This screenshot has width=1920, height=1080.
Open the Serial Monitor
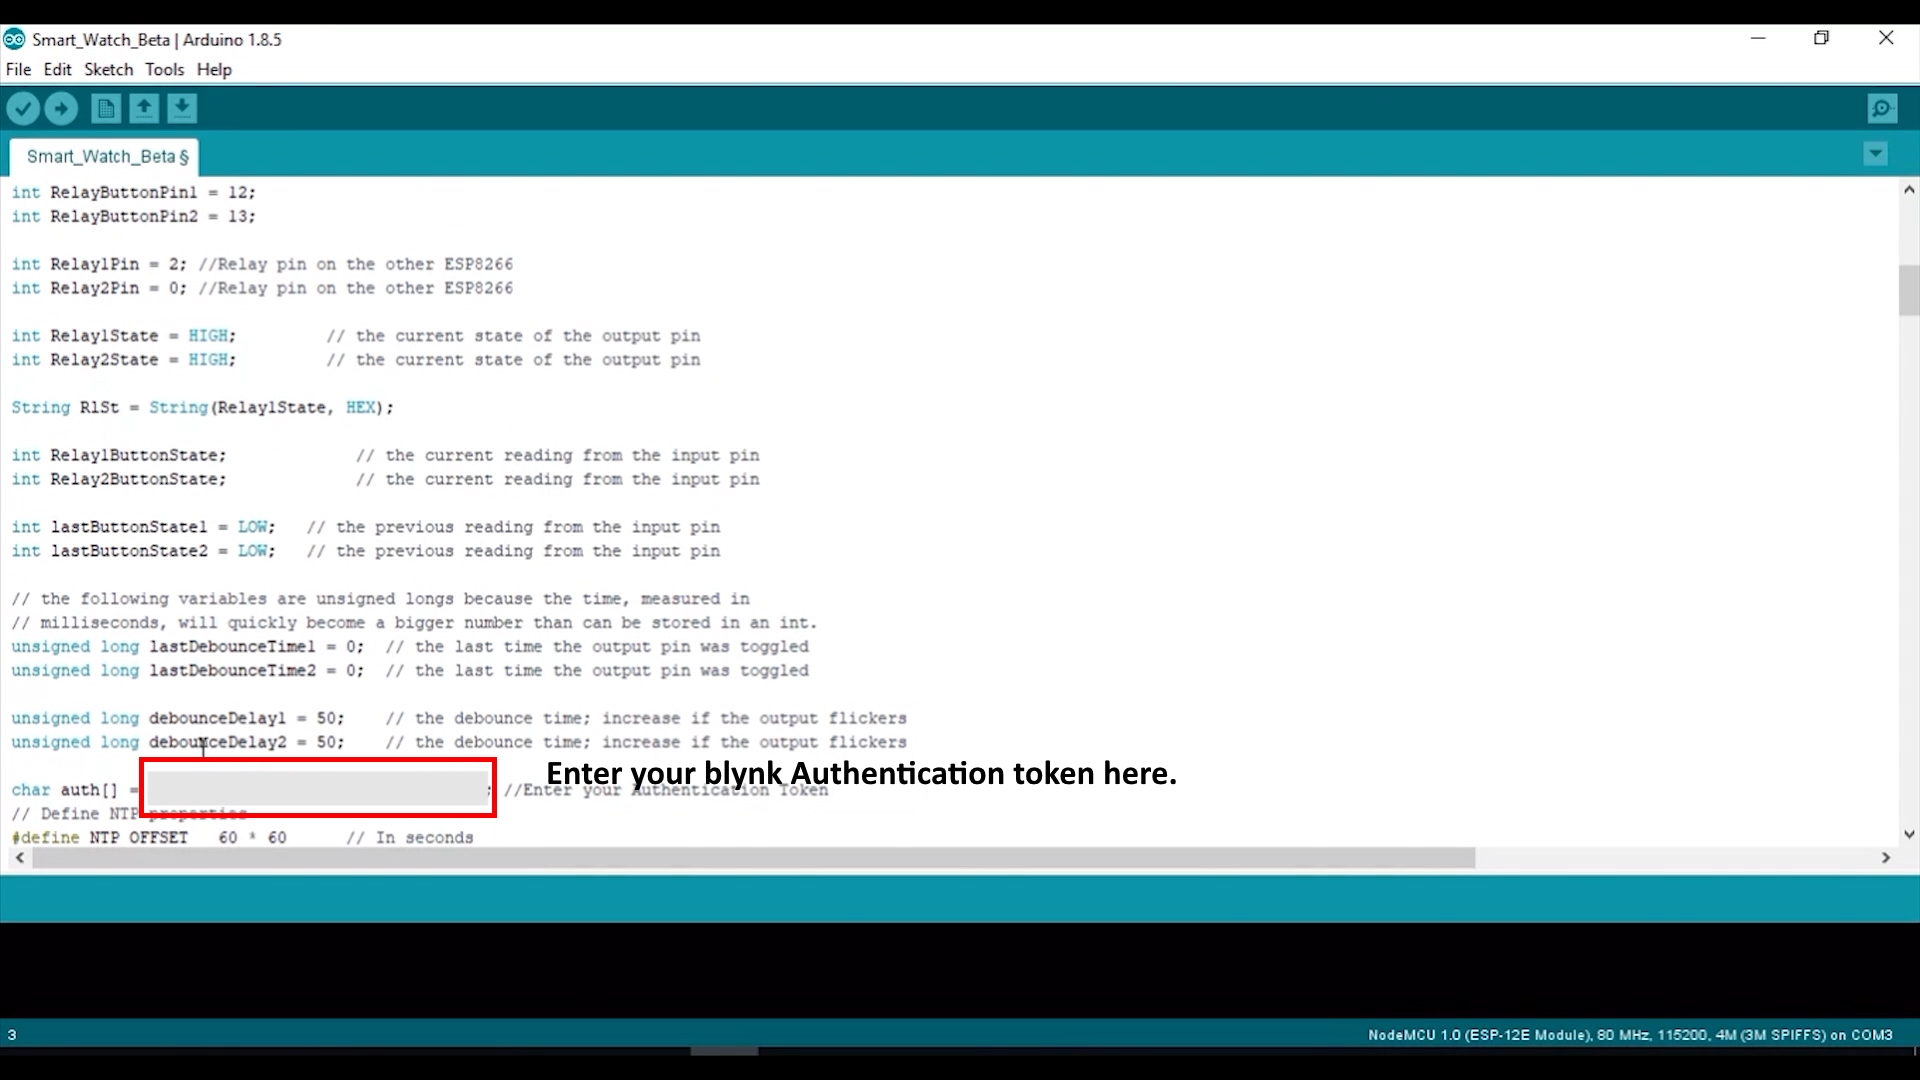pos(1882,108)
